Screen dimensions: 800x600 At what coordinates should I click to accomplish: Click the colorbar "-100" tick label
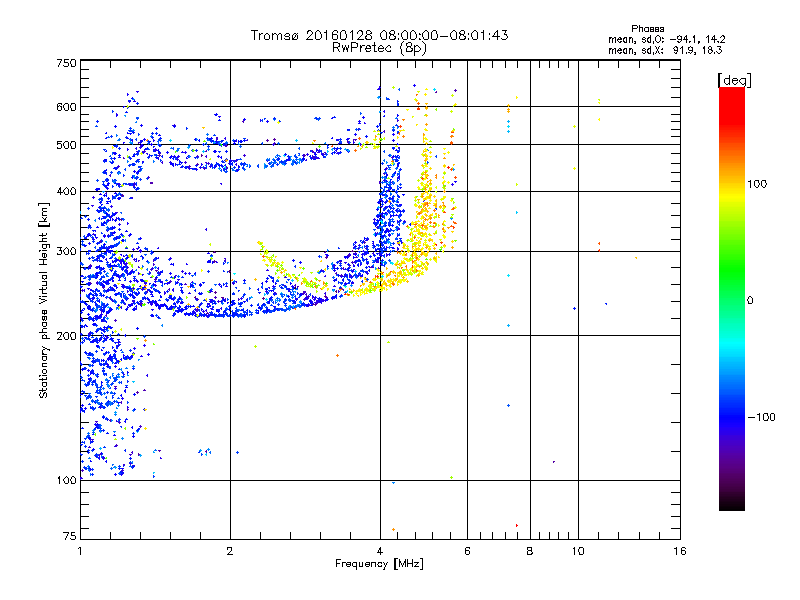click(x=762, y=417)
